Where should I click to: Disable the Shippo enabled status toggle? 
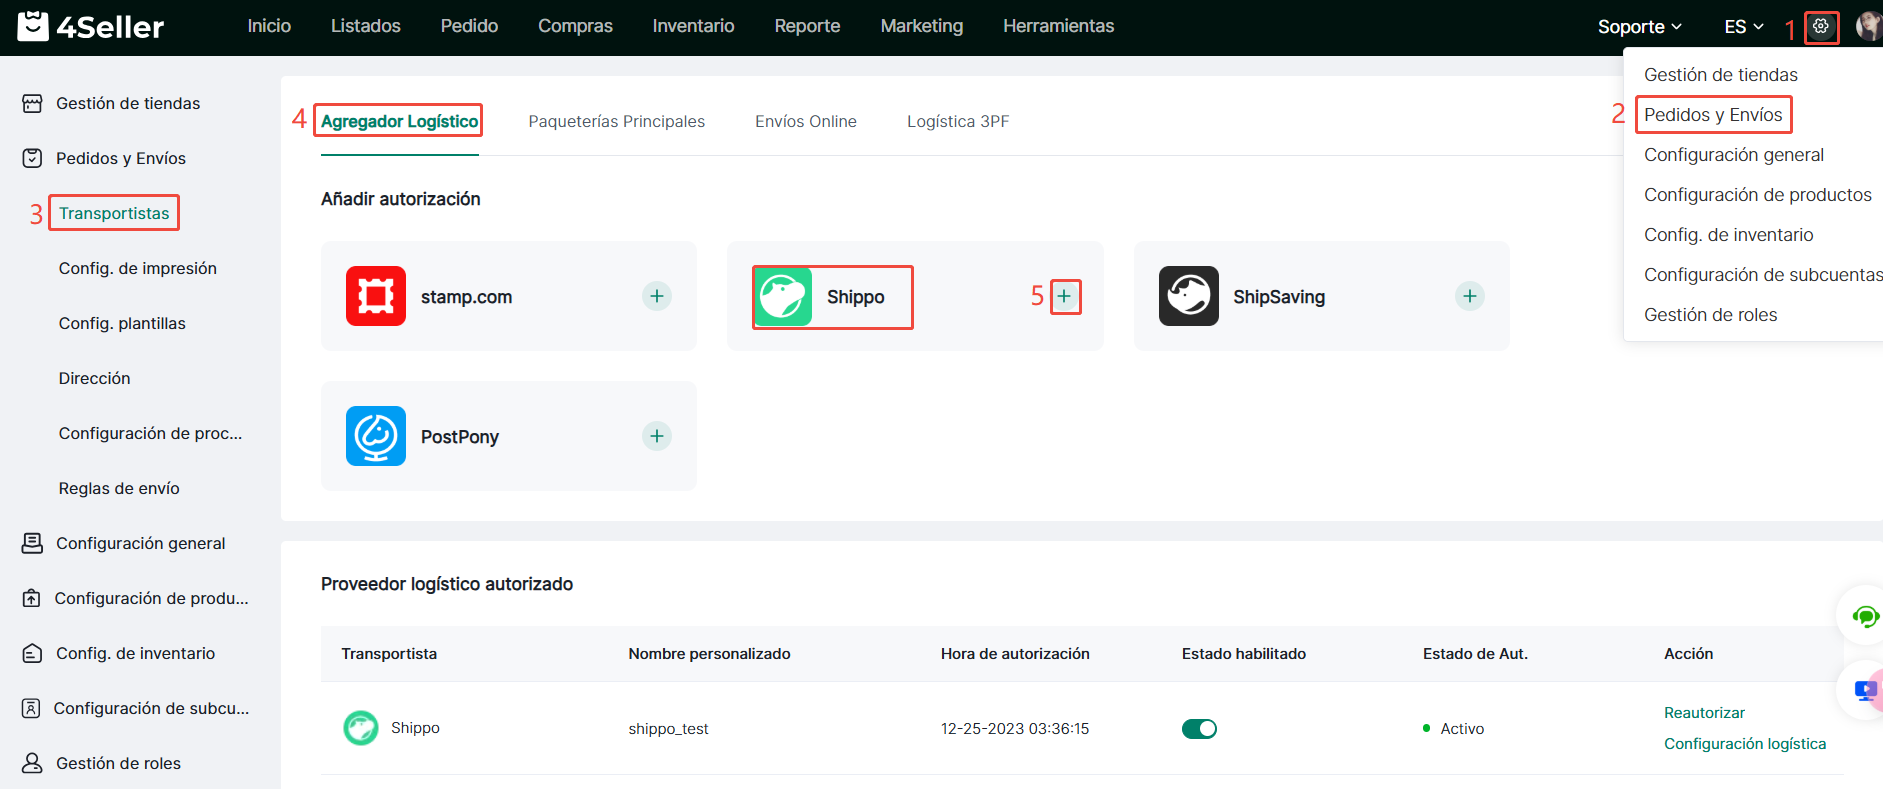pyautogui.click(x=1199, y=729)
